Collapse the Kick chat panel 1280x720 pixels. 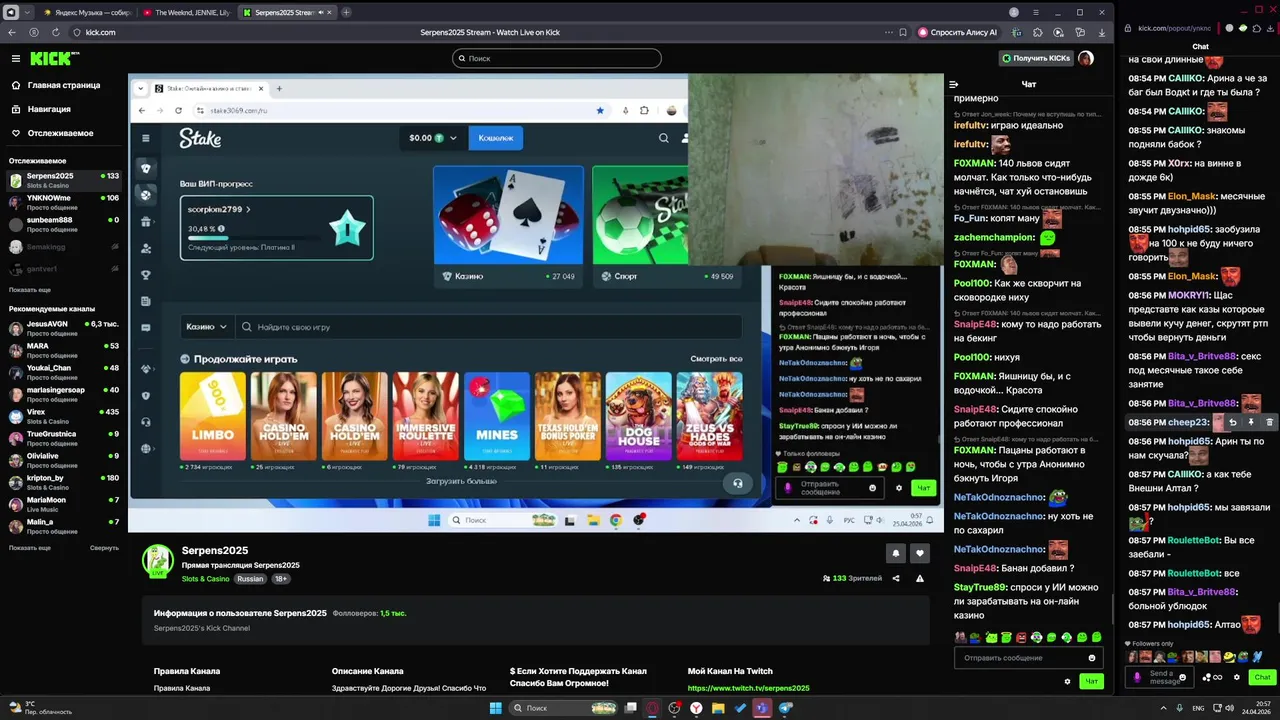pyautogui.click(x=954, y=85)
